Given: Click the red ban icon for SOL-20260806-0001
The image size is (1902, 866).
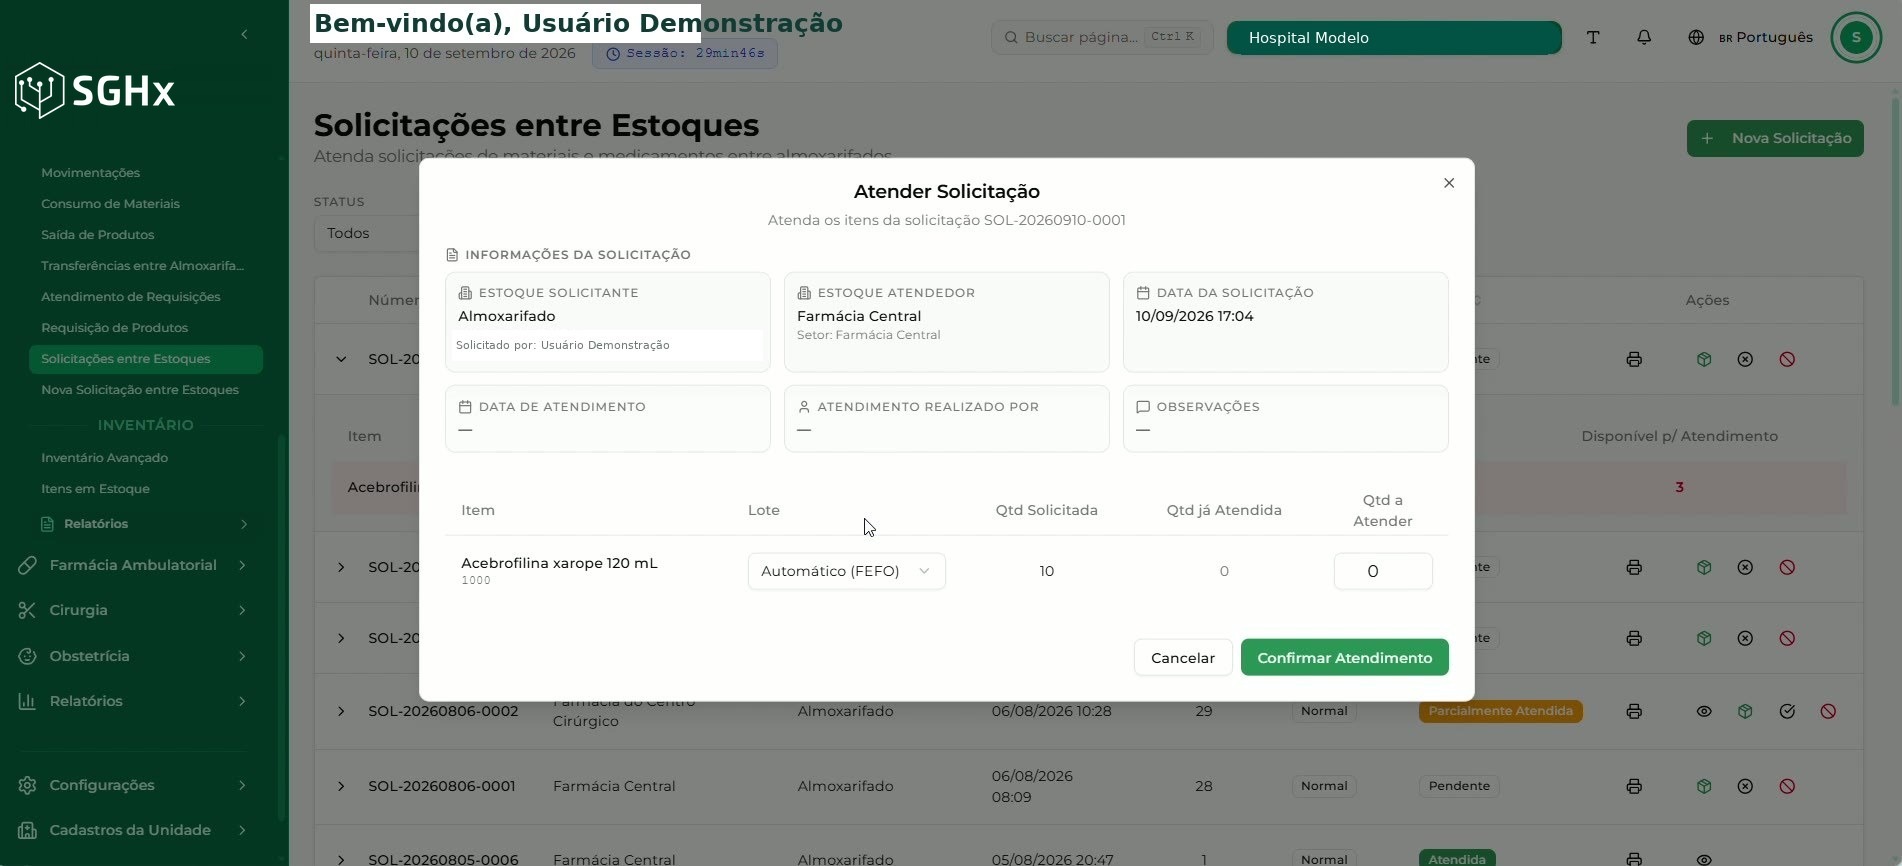Looking at the screenshot, I should (x=1787, y=787).
